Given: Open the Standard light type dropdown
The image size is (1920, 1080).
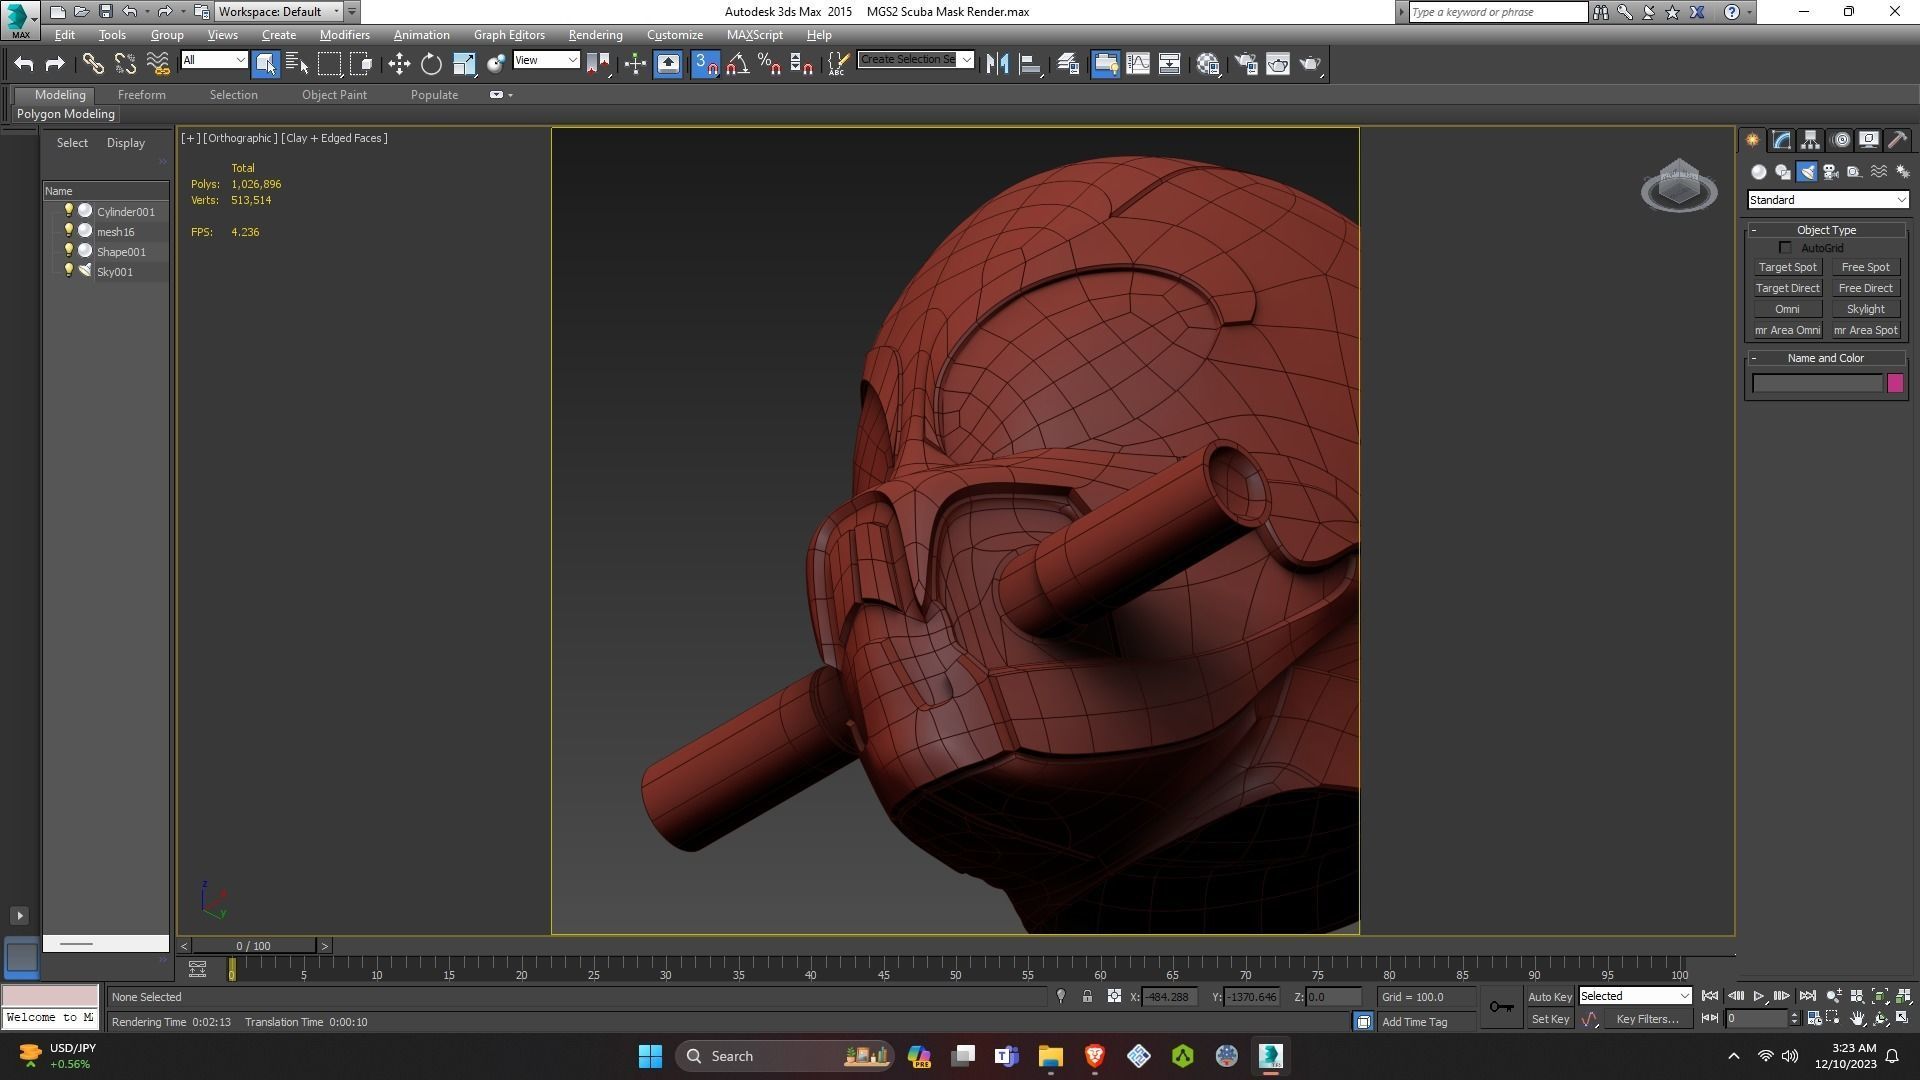Looking at the screenshot, I should (1827, 200).
